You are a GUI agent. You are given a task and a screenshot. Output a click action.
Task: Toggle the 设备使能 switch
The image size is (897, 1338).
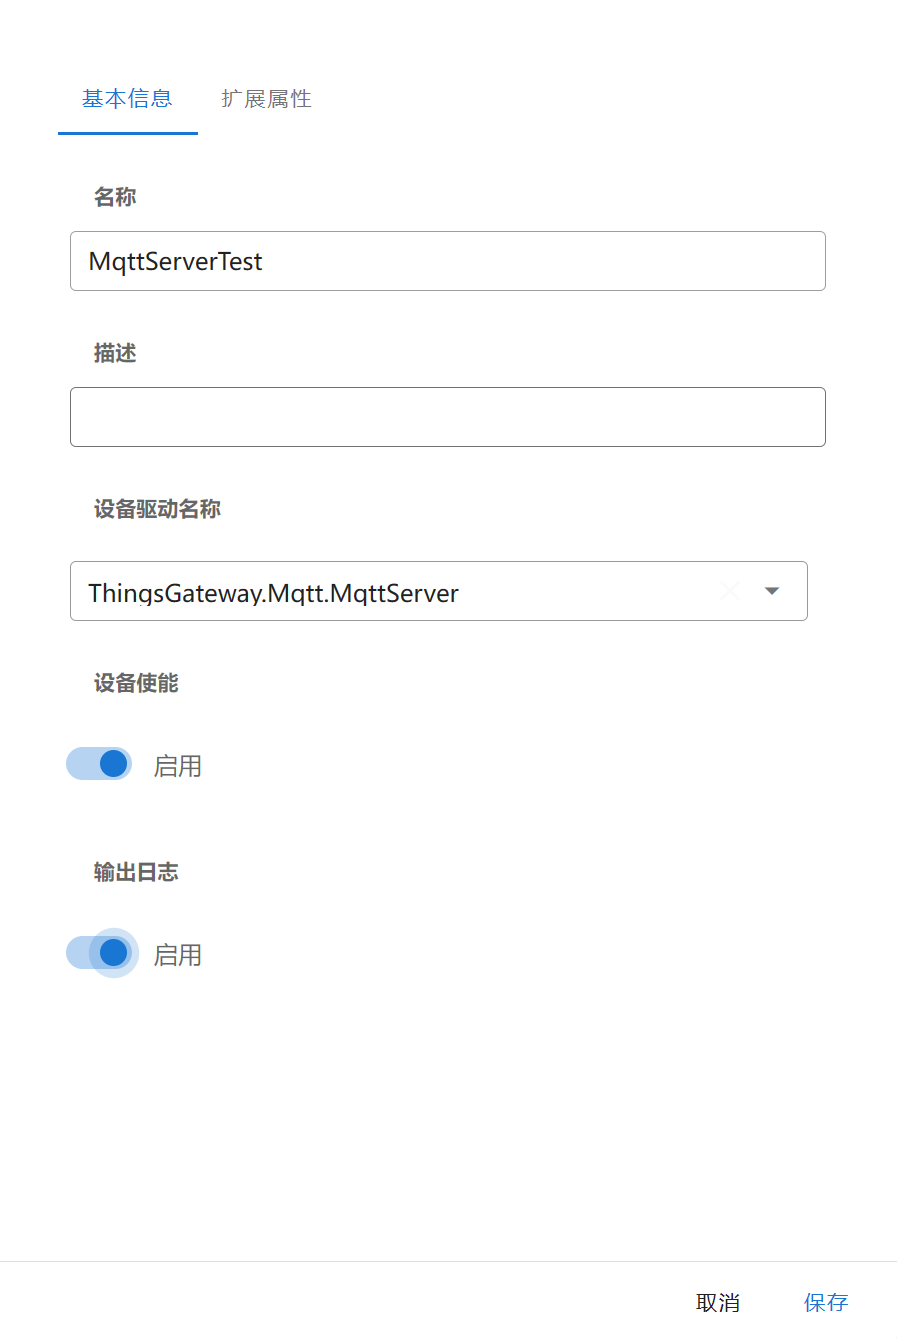click(99, 764)
